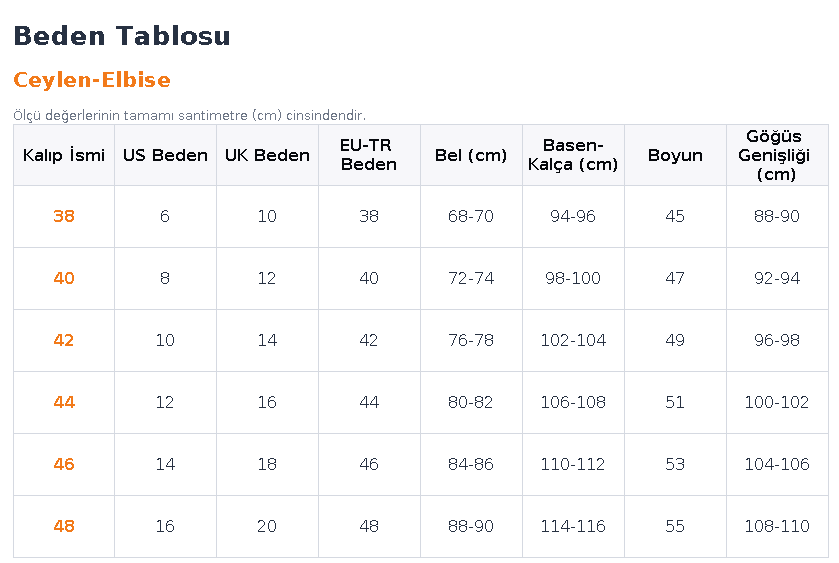Click the EU-TR Beden column header
Image resolution: width=839 pixels, height=563 pixels.
click(x=369, y=155)
